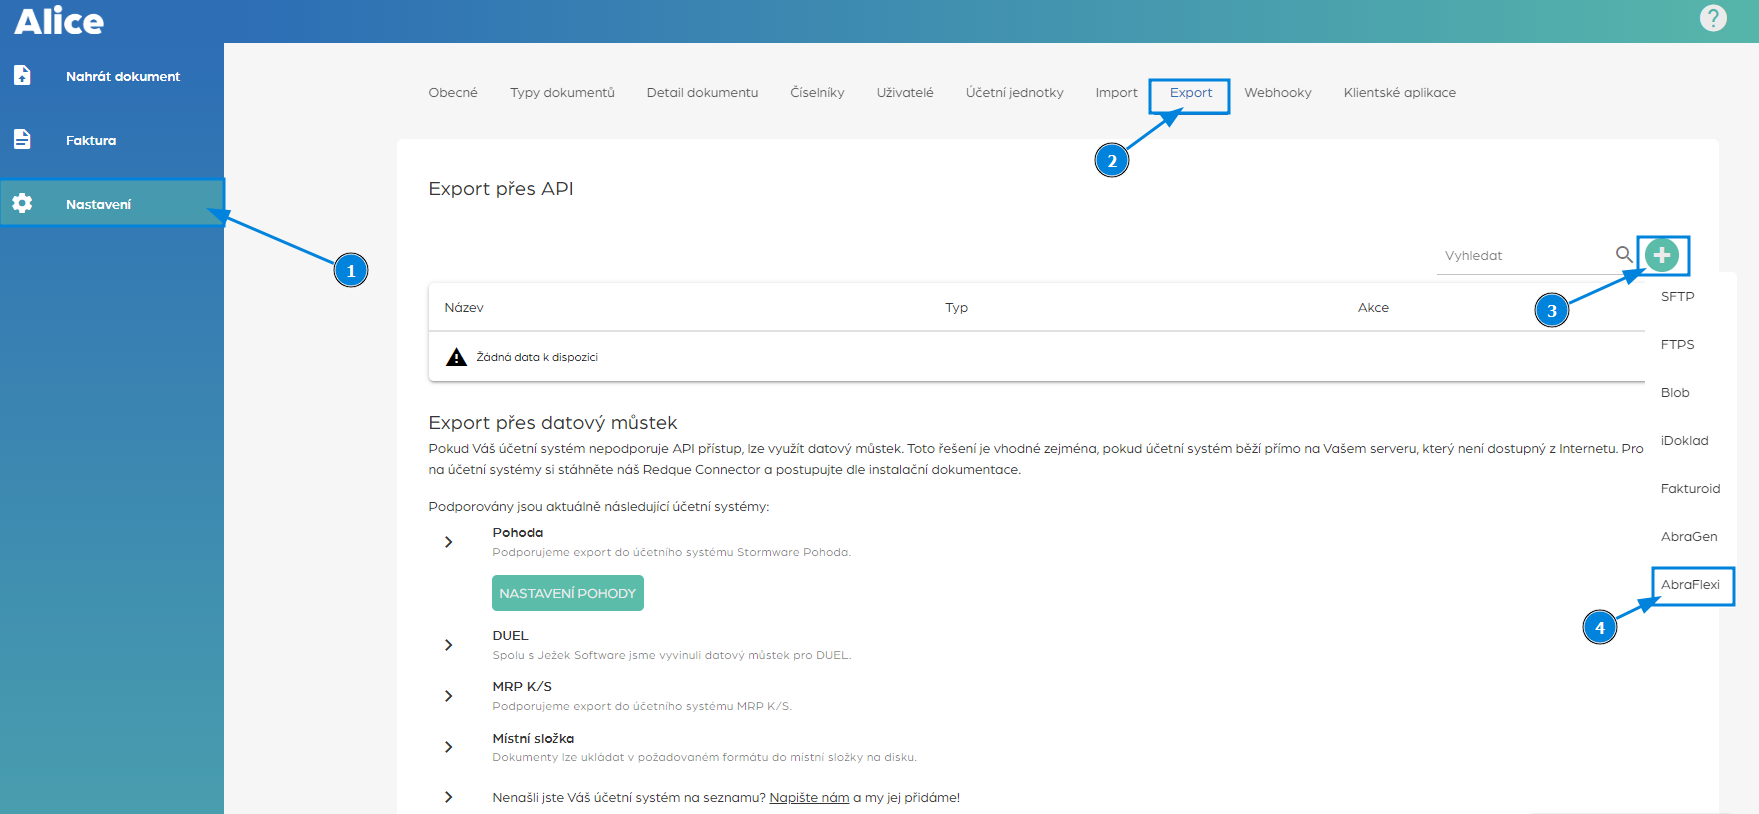The height and width of the screenshot is (814, 1759).
Task: Open Nahrát dokument in sidebar
Action: pos(123,76)
